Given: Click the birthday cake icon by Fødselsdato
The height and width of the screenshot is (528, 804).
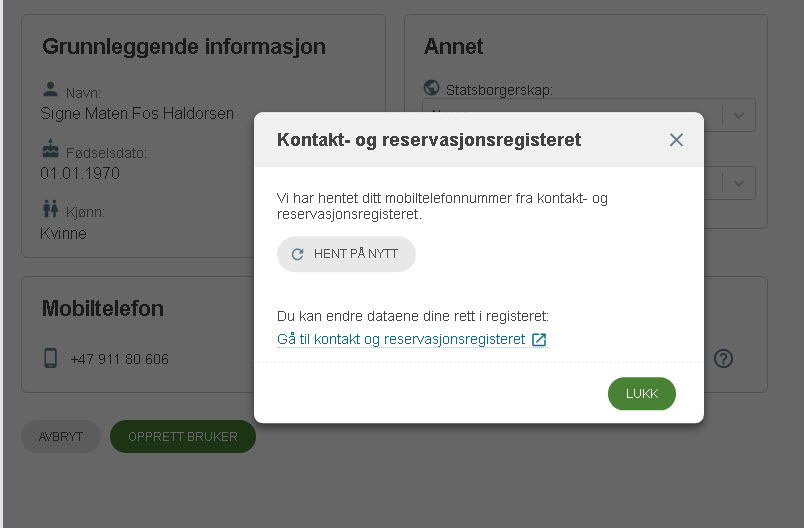Looking at the screenshot, I should [50, 149].
